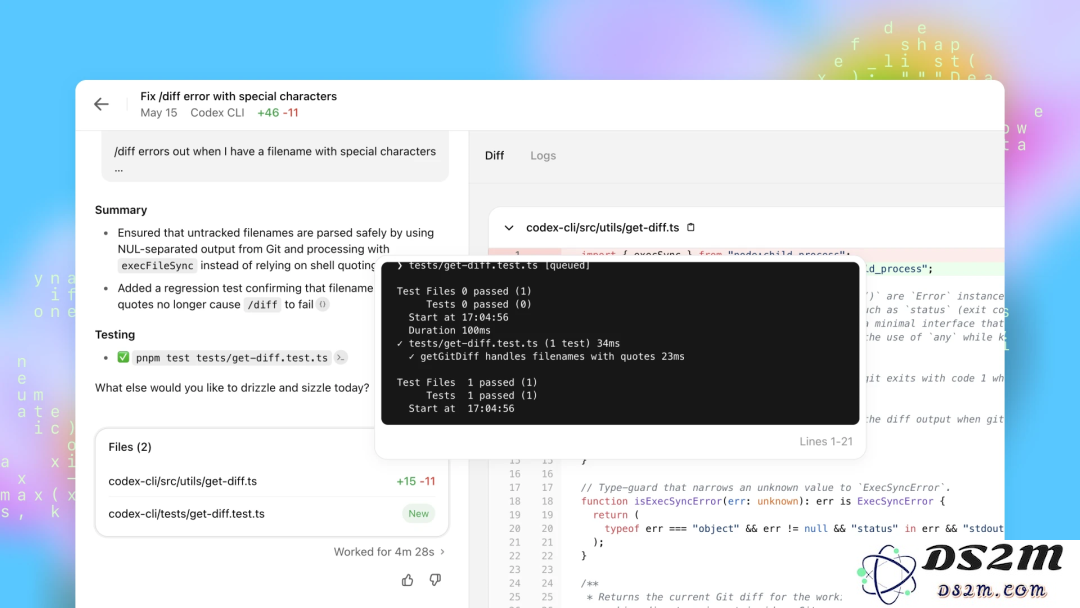
Task: Click the '+15 -11' count for get-diff.ts
Action: [x=415, y=481]
